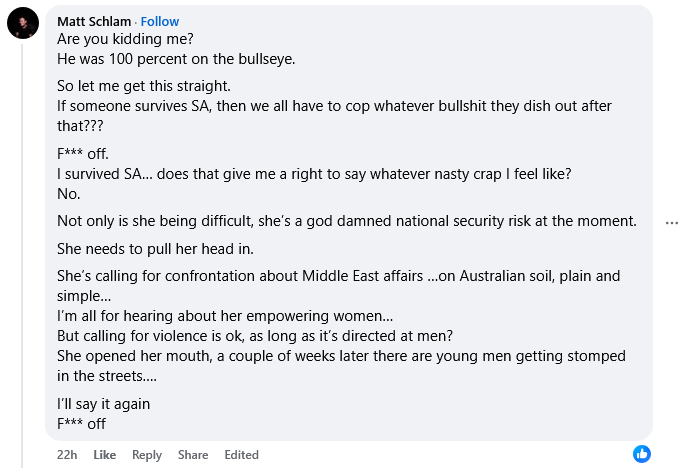683x468 pixels.
Task: Follow Matt Schlam
Action: click(160, 21)
